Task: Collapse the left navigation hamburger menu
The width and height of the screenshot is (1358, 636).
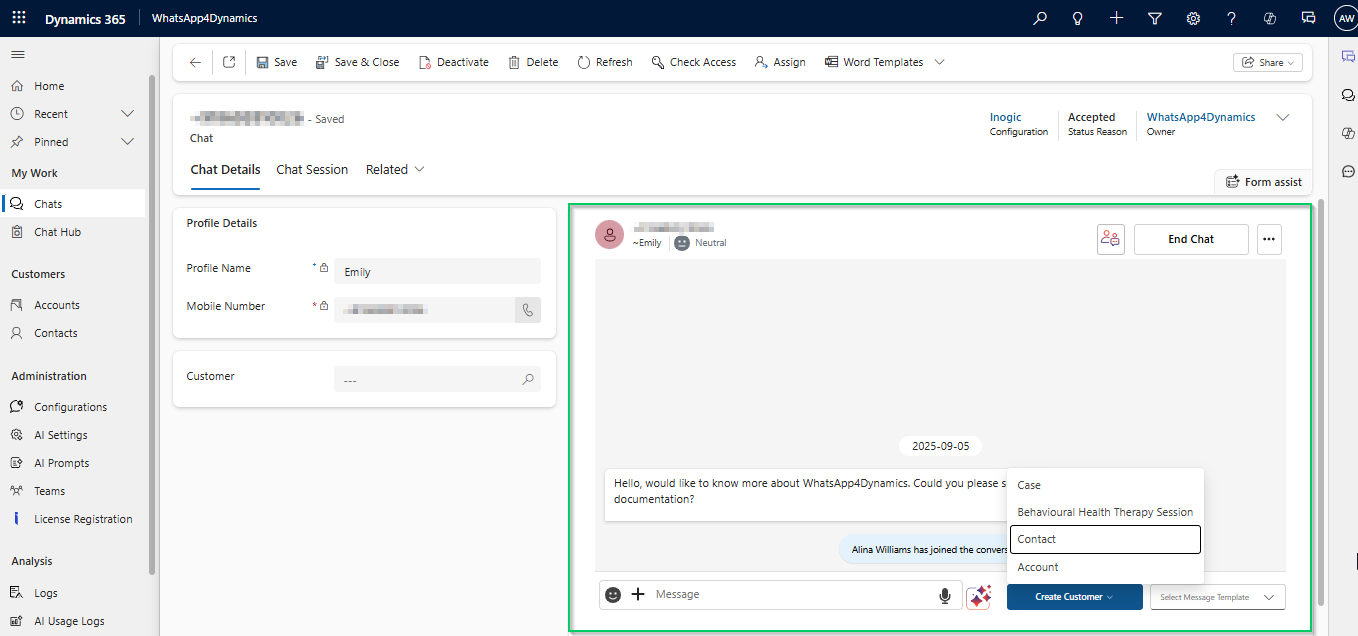Action: click(18, 54)
